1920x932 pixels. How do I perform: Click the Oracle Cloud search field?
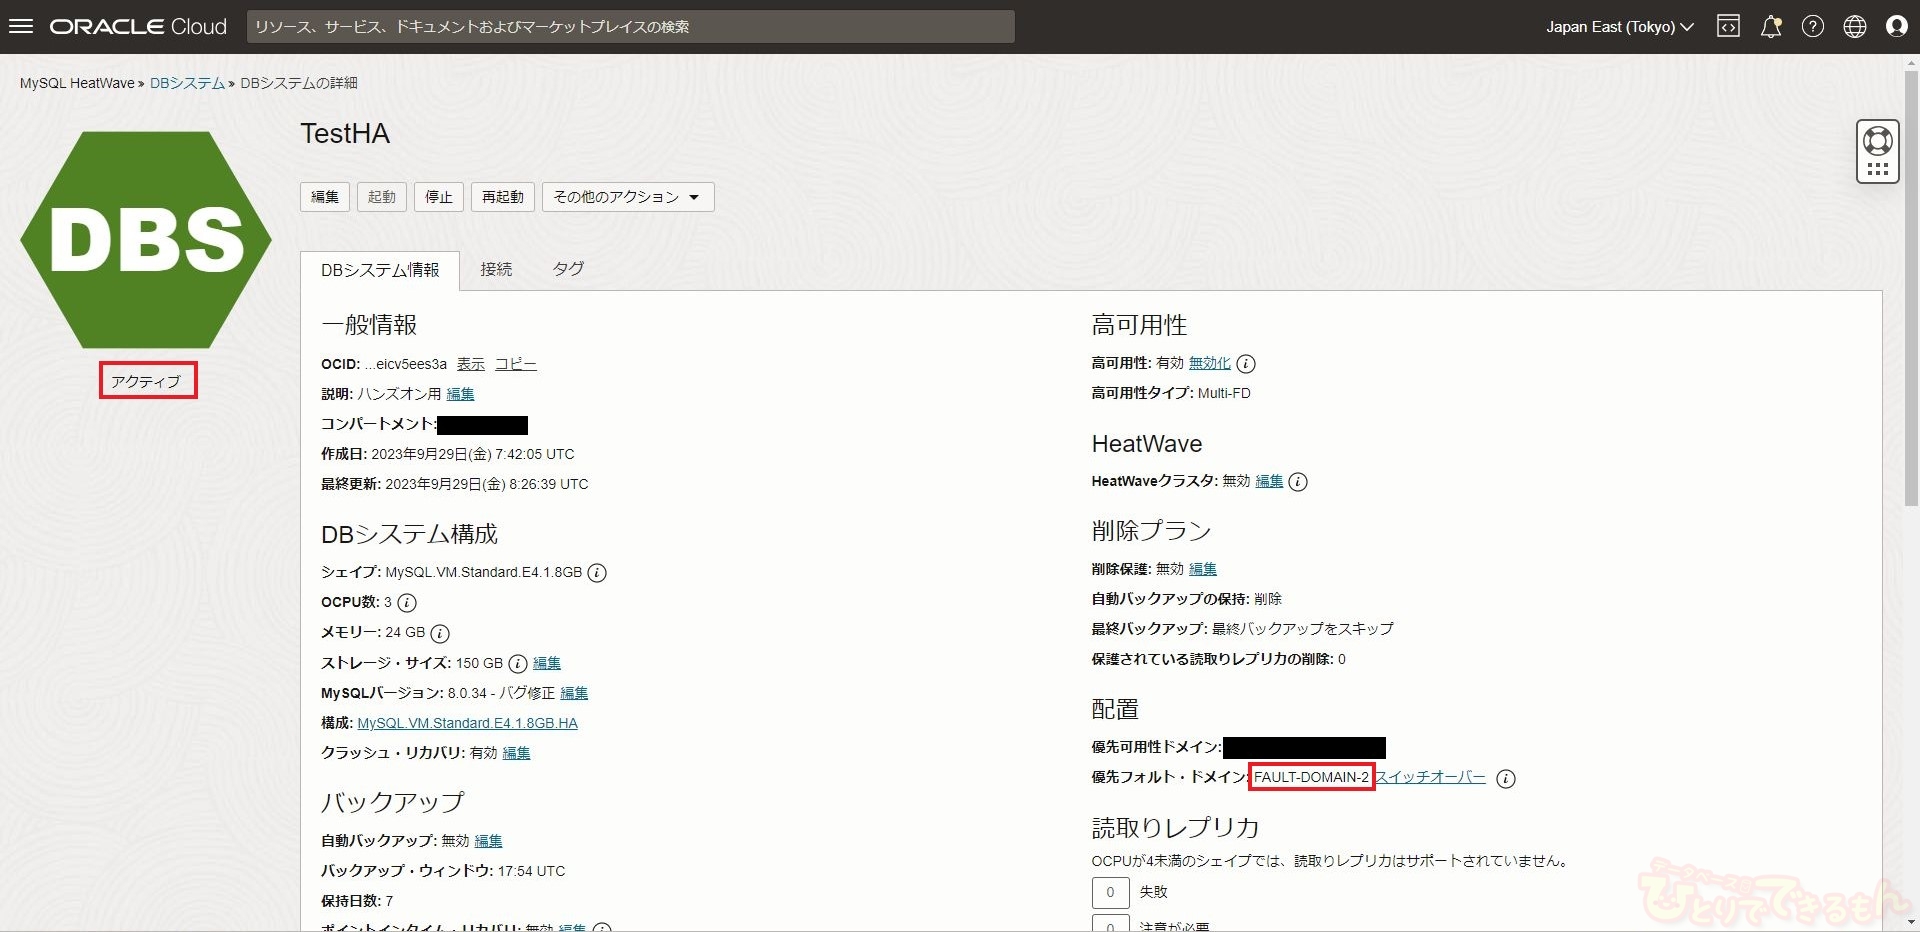click(630, 27)
